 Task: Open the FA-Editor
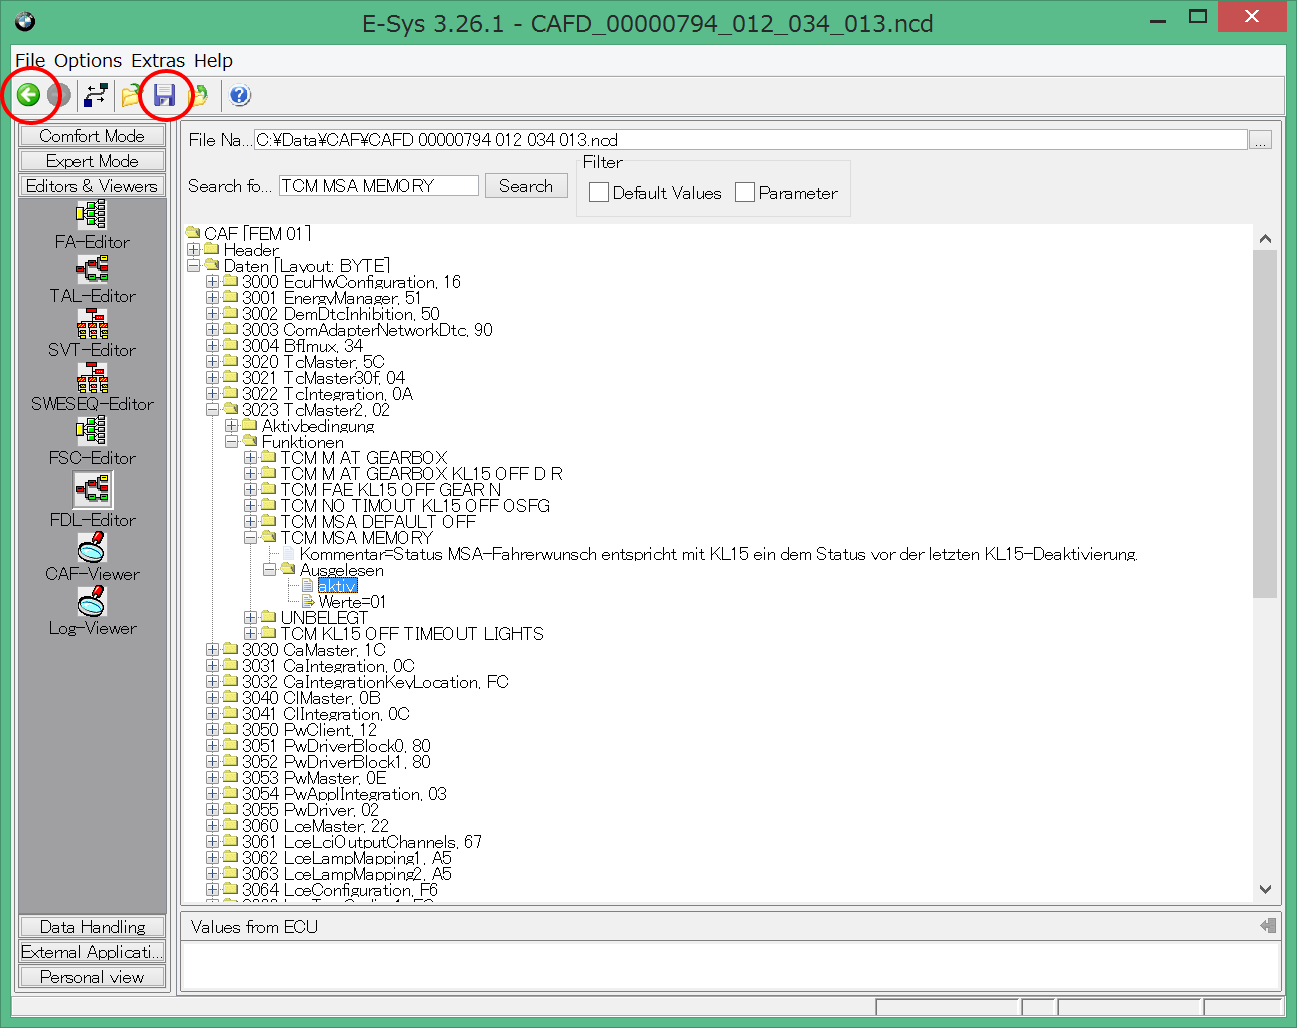(92, 226)
